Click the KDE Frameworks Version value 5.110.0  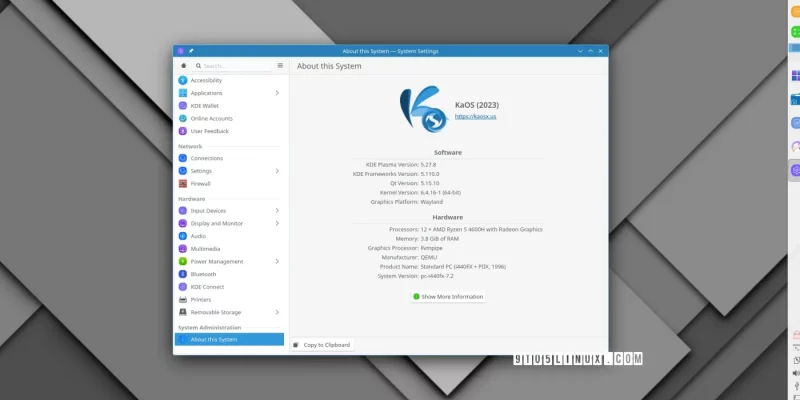tap(430, 174)
